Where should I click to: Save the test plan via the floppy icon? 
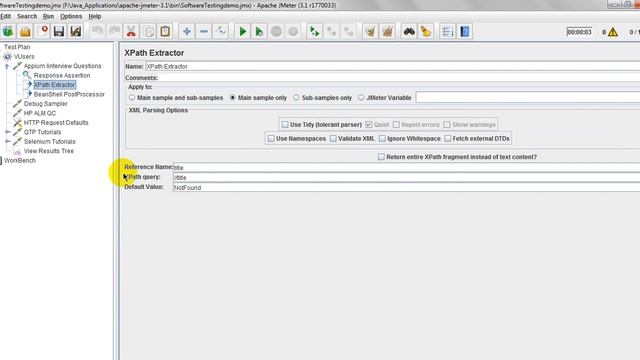point(59,31)
